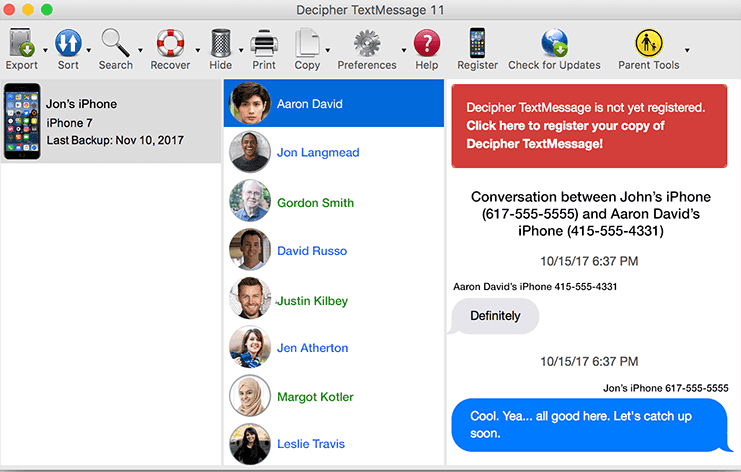Click the Copy documents icon
This screenshot has height=472, width=741.
click(x=307, y=43)
